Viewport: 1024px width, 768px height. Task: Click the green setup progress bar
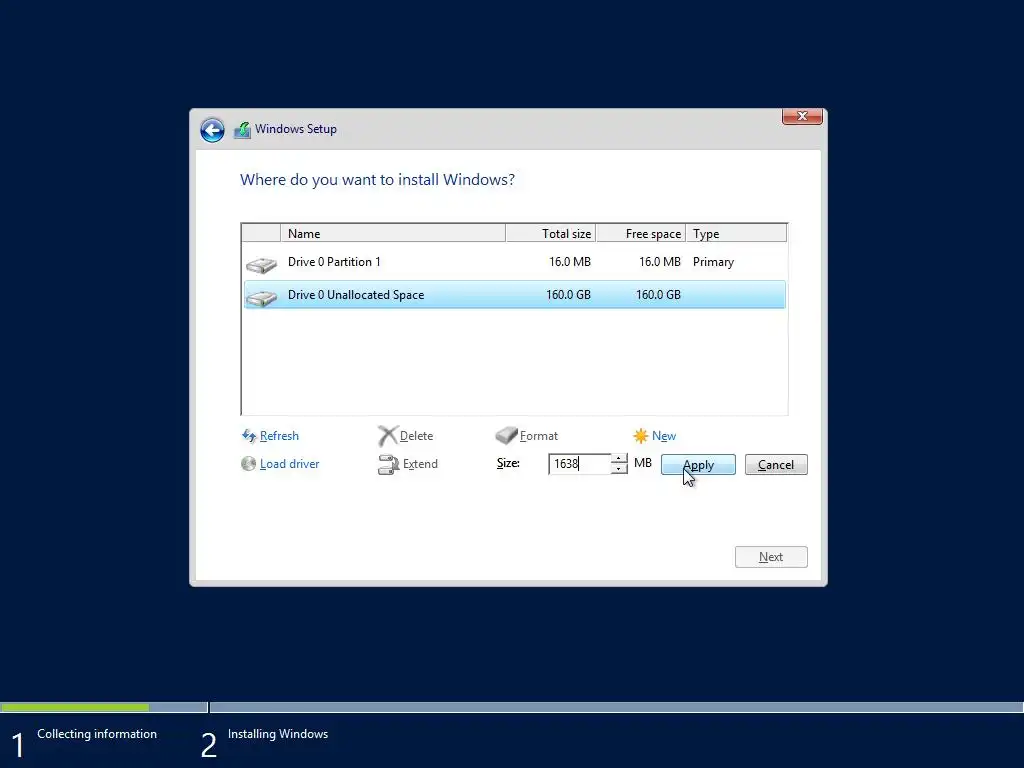click(74, 707)
